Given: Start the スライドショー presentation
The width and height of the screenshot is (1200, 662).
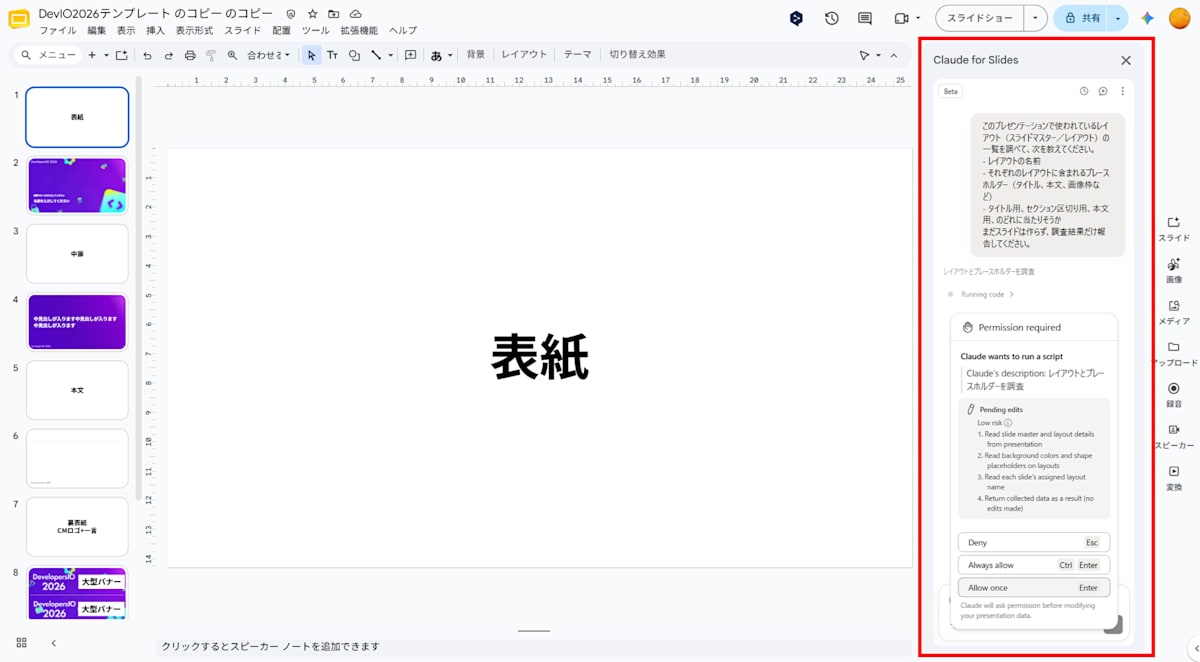Looking at the screenshot, I should (x=980, y=18).
